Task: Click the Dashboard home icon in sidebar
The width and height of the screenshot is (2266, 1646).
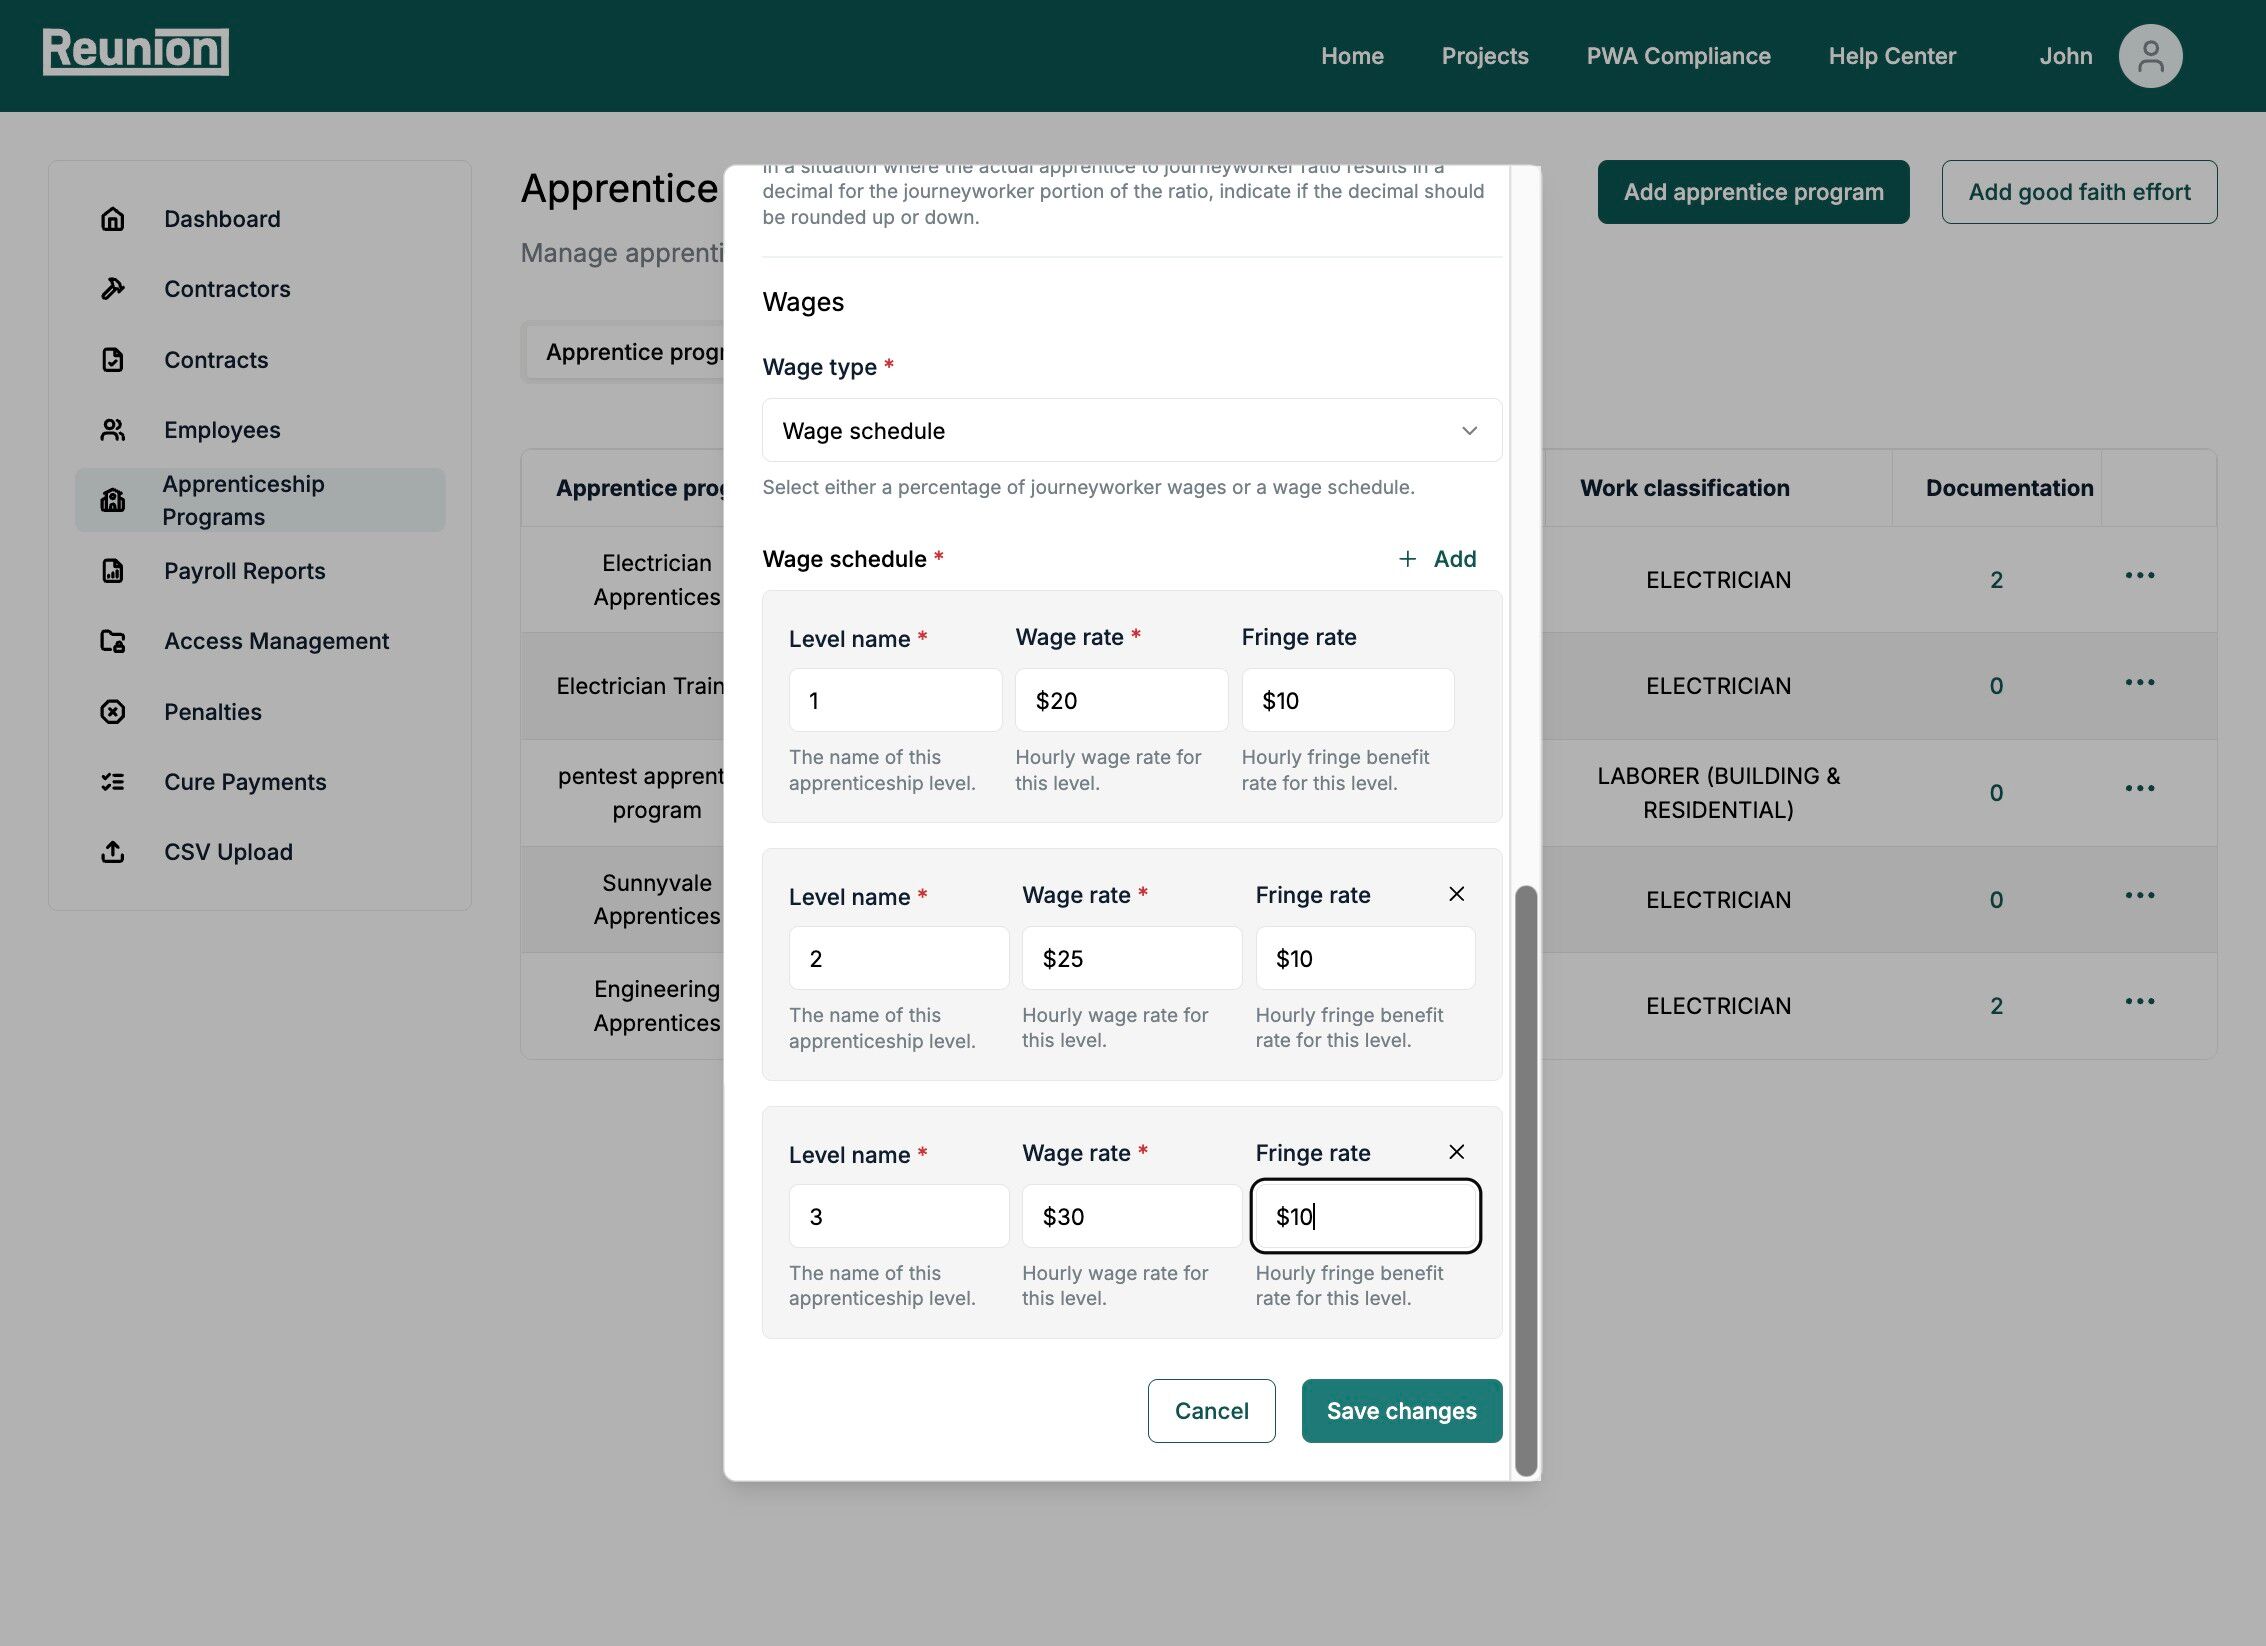Action: click(x=113, y=219)
